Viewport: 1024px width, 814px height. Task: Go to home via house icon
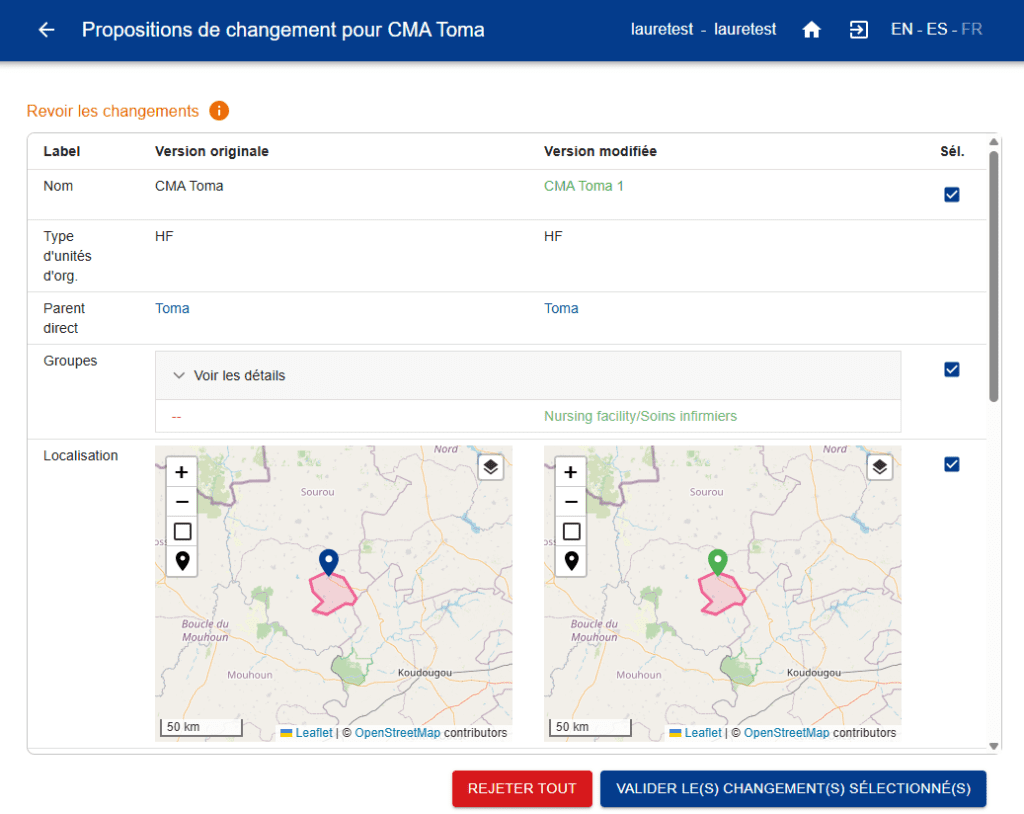pyautogui.click(x=812, y=30)
